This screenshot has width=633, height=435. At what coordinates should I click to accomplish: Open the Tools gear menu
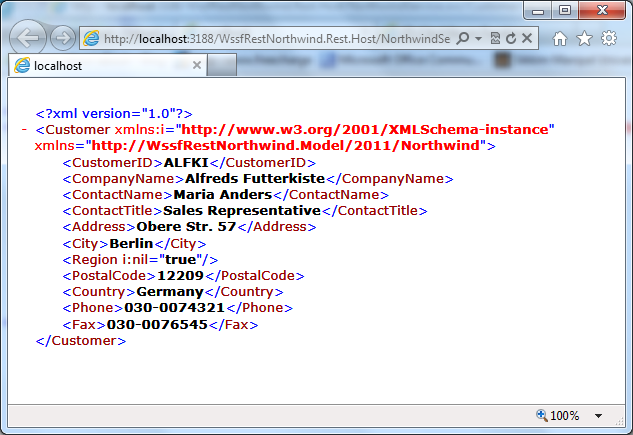tap(609, 38)
